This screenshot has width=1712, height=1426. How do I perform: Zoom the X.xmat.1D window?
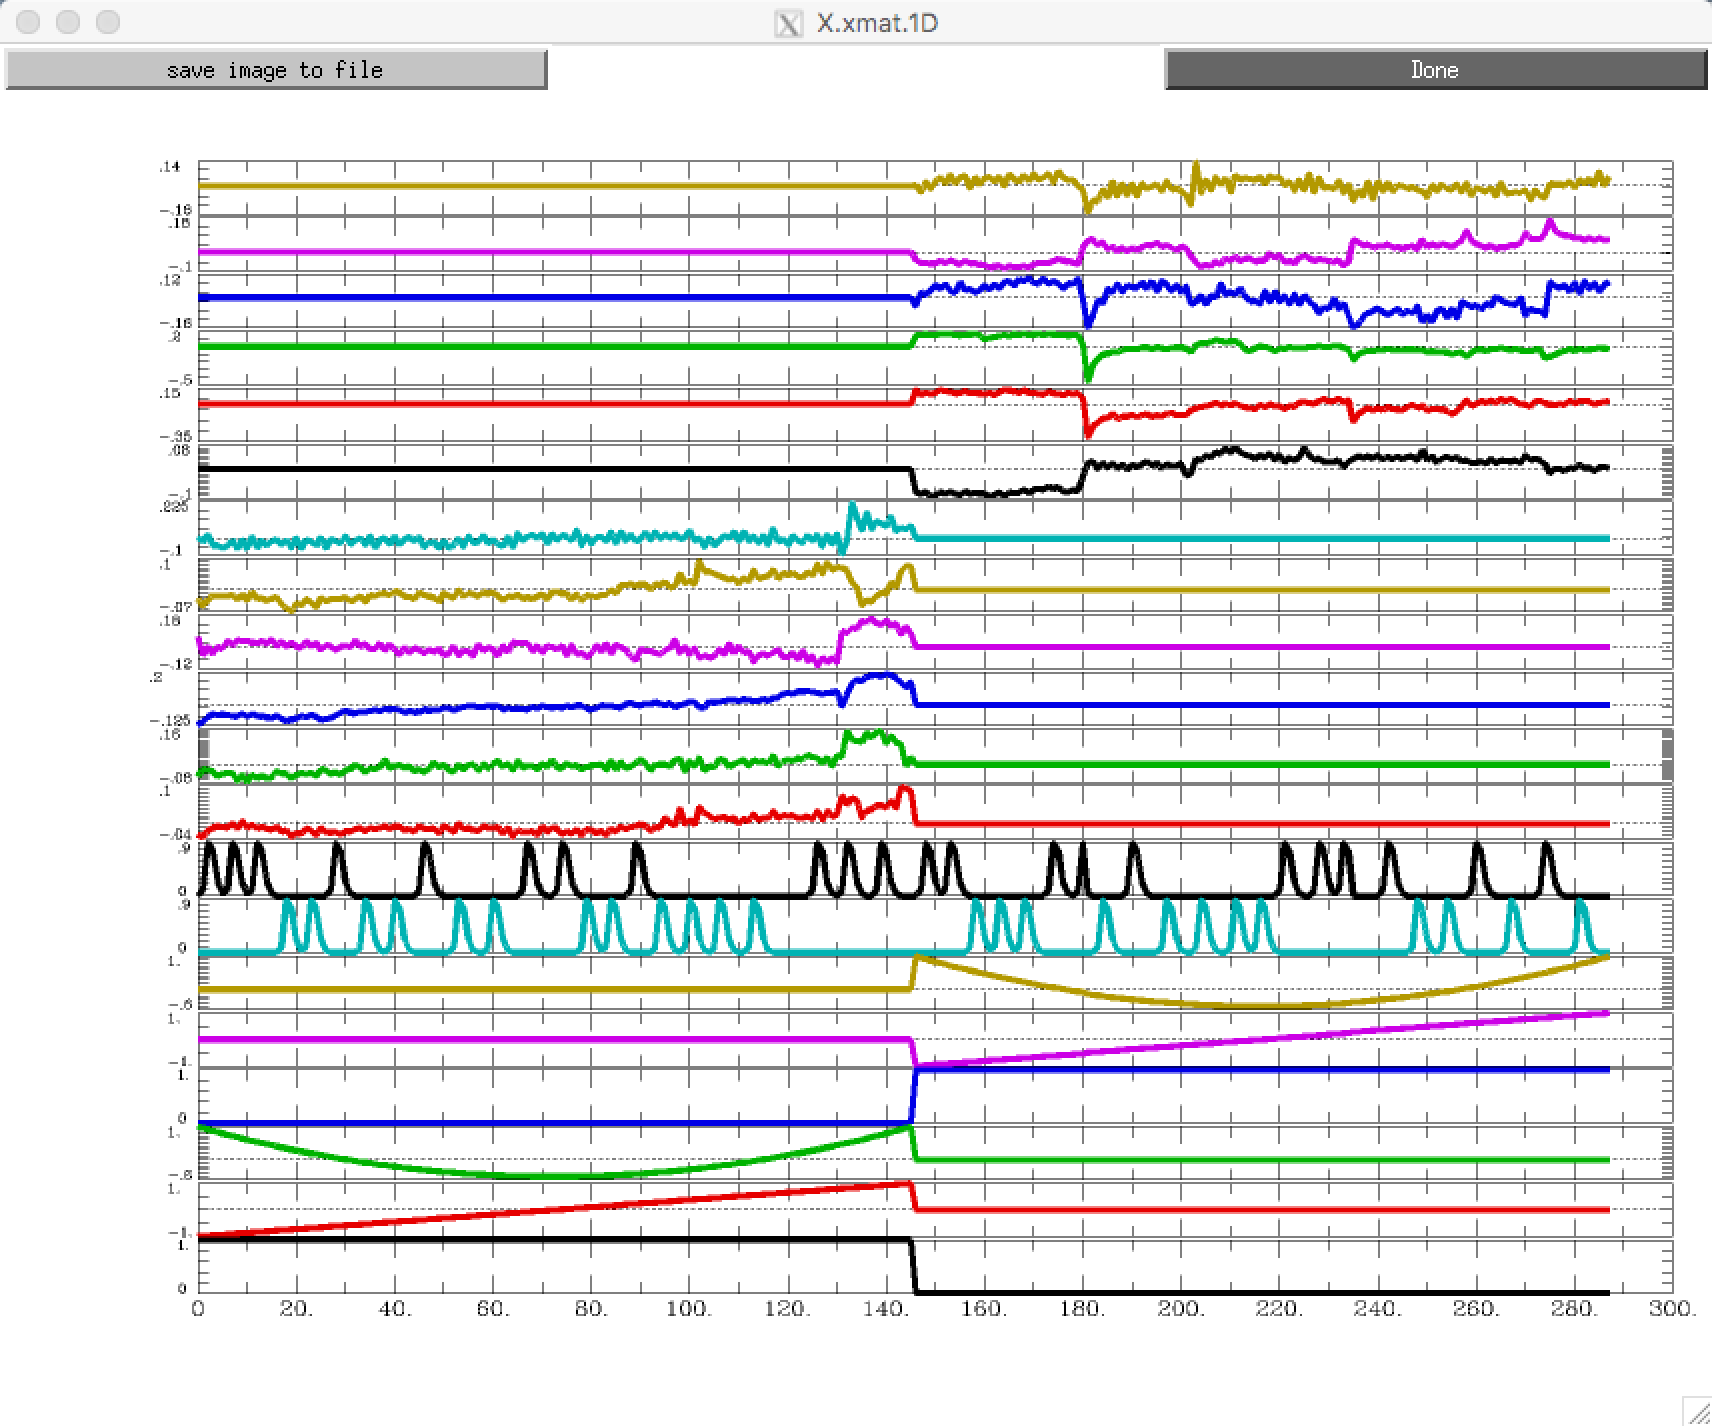pos(107,22)
